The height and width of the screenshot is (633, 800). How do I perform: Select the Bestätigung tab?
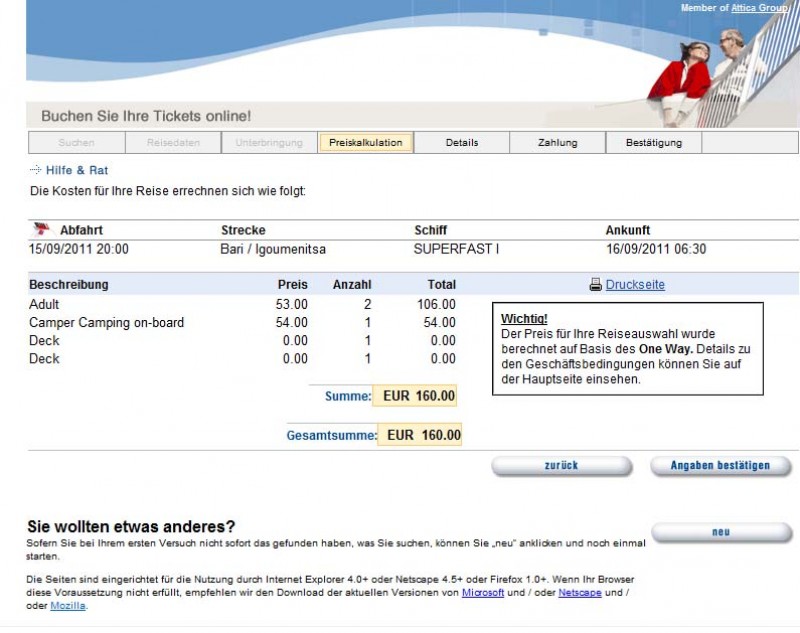click(x=654, y=143)
